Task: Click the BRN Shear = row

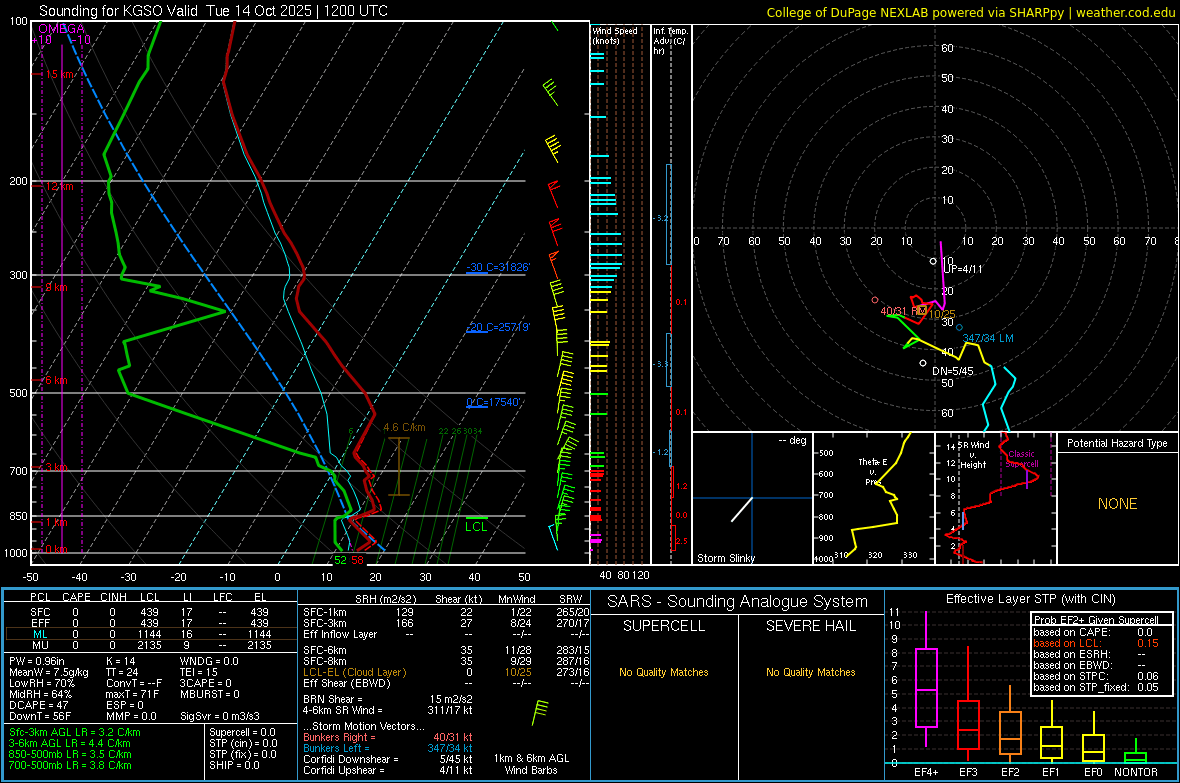Action: pyautogui.click(x=388, y=699)
